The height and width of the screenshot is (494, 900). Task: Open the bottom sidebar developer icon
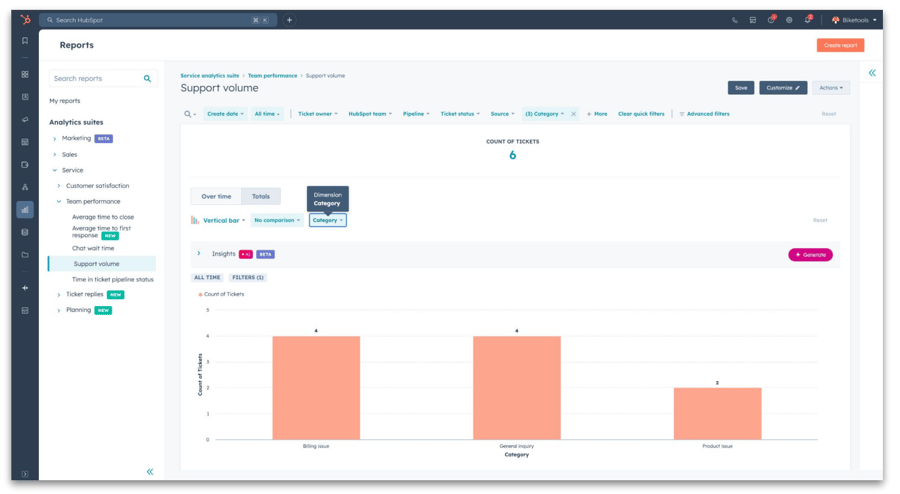coord(25,310)
